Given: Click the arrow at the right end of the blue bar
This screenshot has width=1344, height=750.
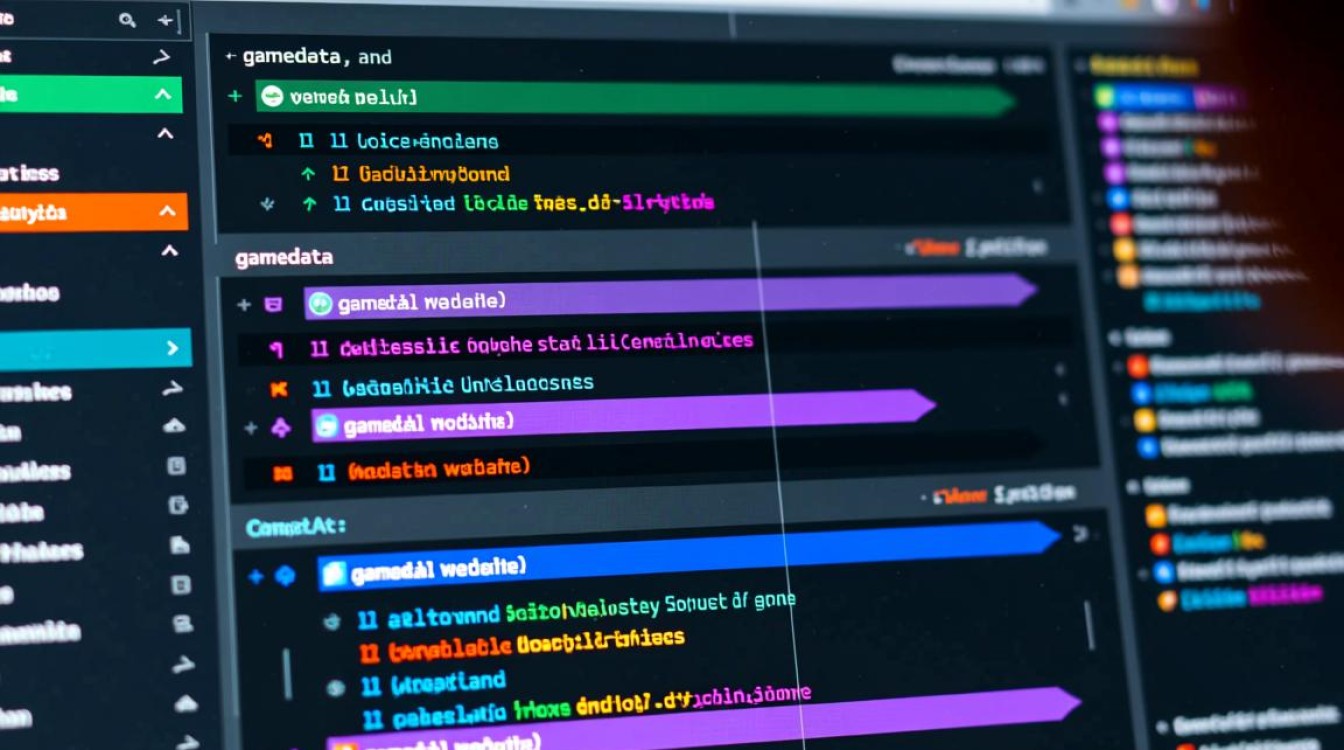Looking at the screenshot, I should pyautogui.click(x=1080, y=533).
